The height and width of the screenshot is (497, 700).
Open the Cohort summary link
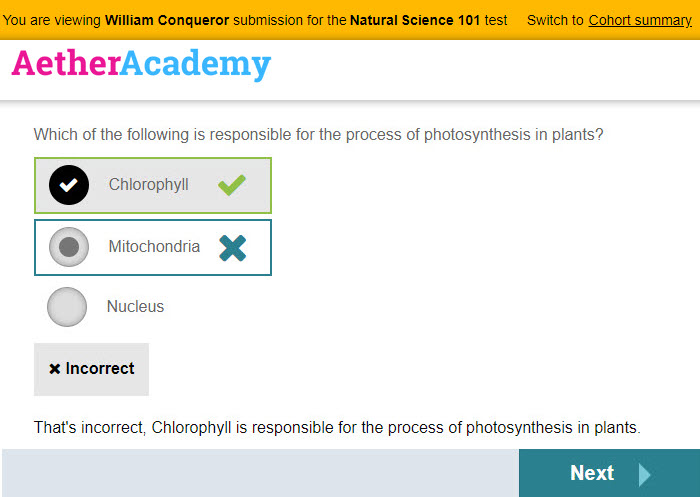640,20
